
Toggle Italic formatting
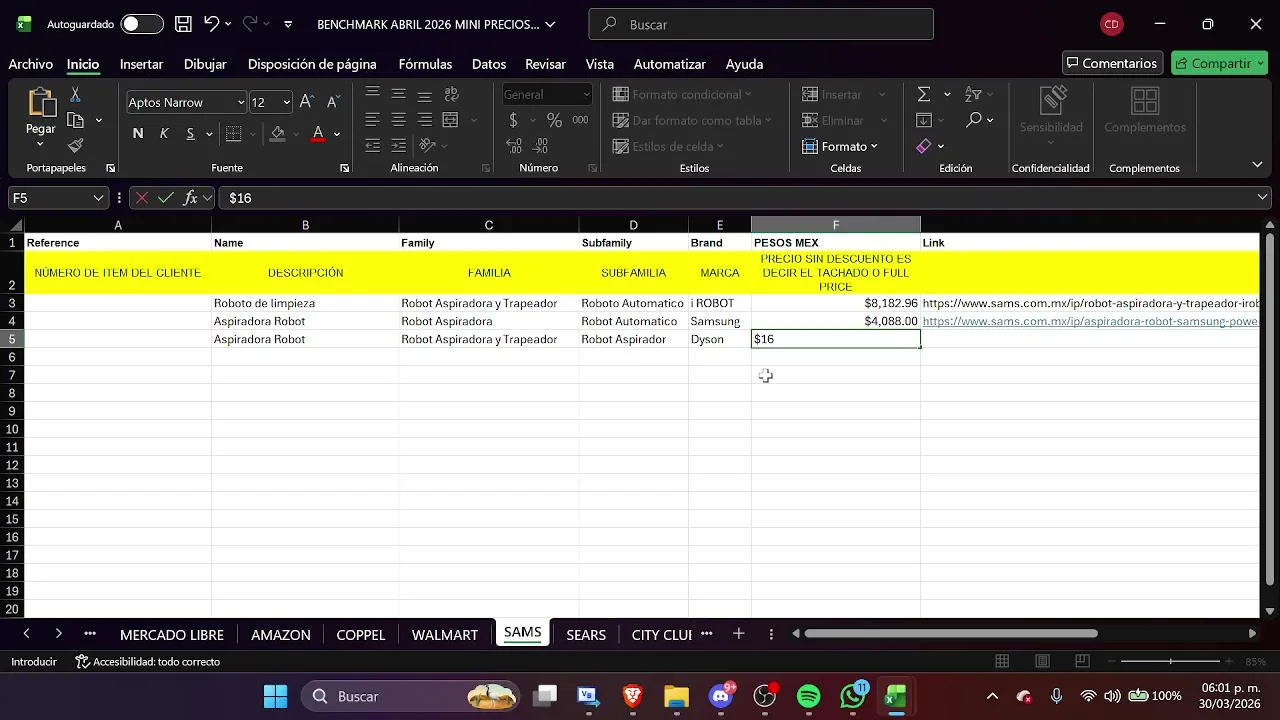pyautogui.click(x=164, y=133)
